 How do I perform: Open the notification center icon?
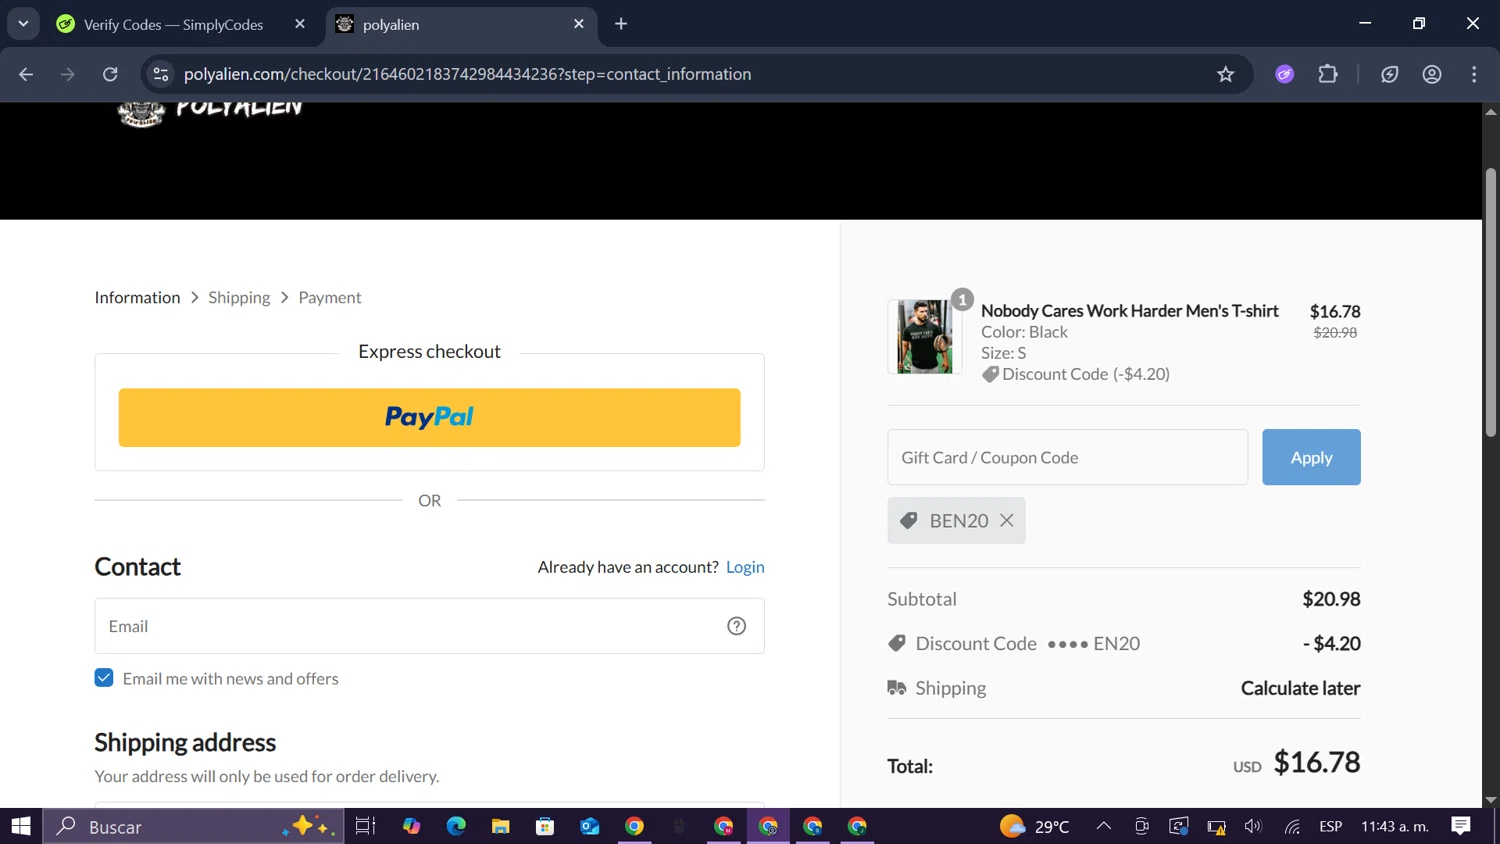[x=1461, y=826]
